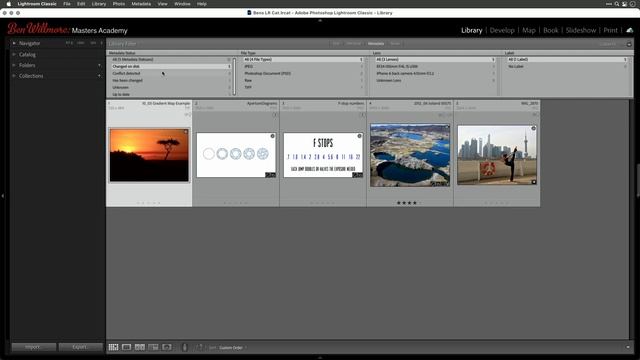Open the Label column header menu
Image resolution: width=640 pixels, height=360 pixels.
tap(509, 53)
